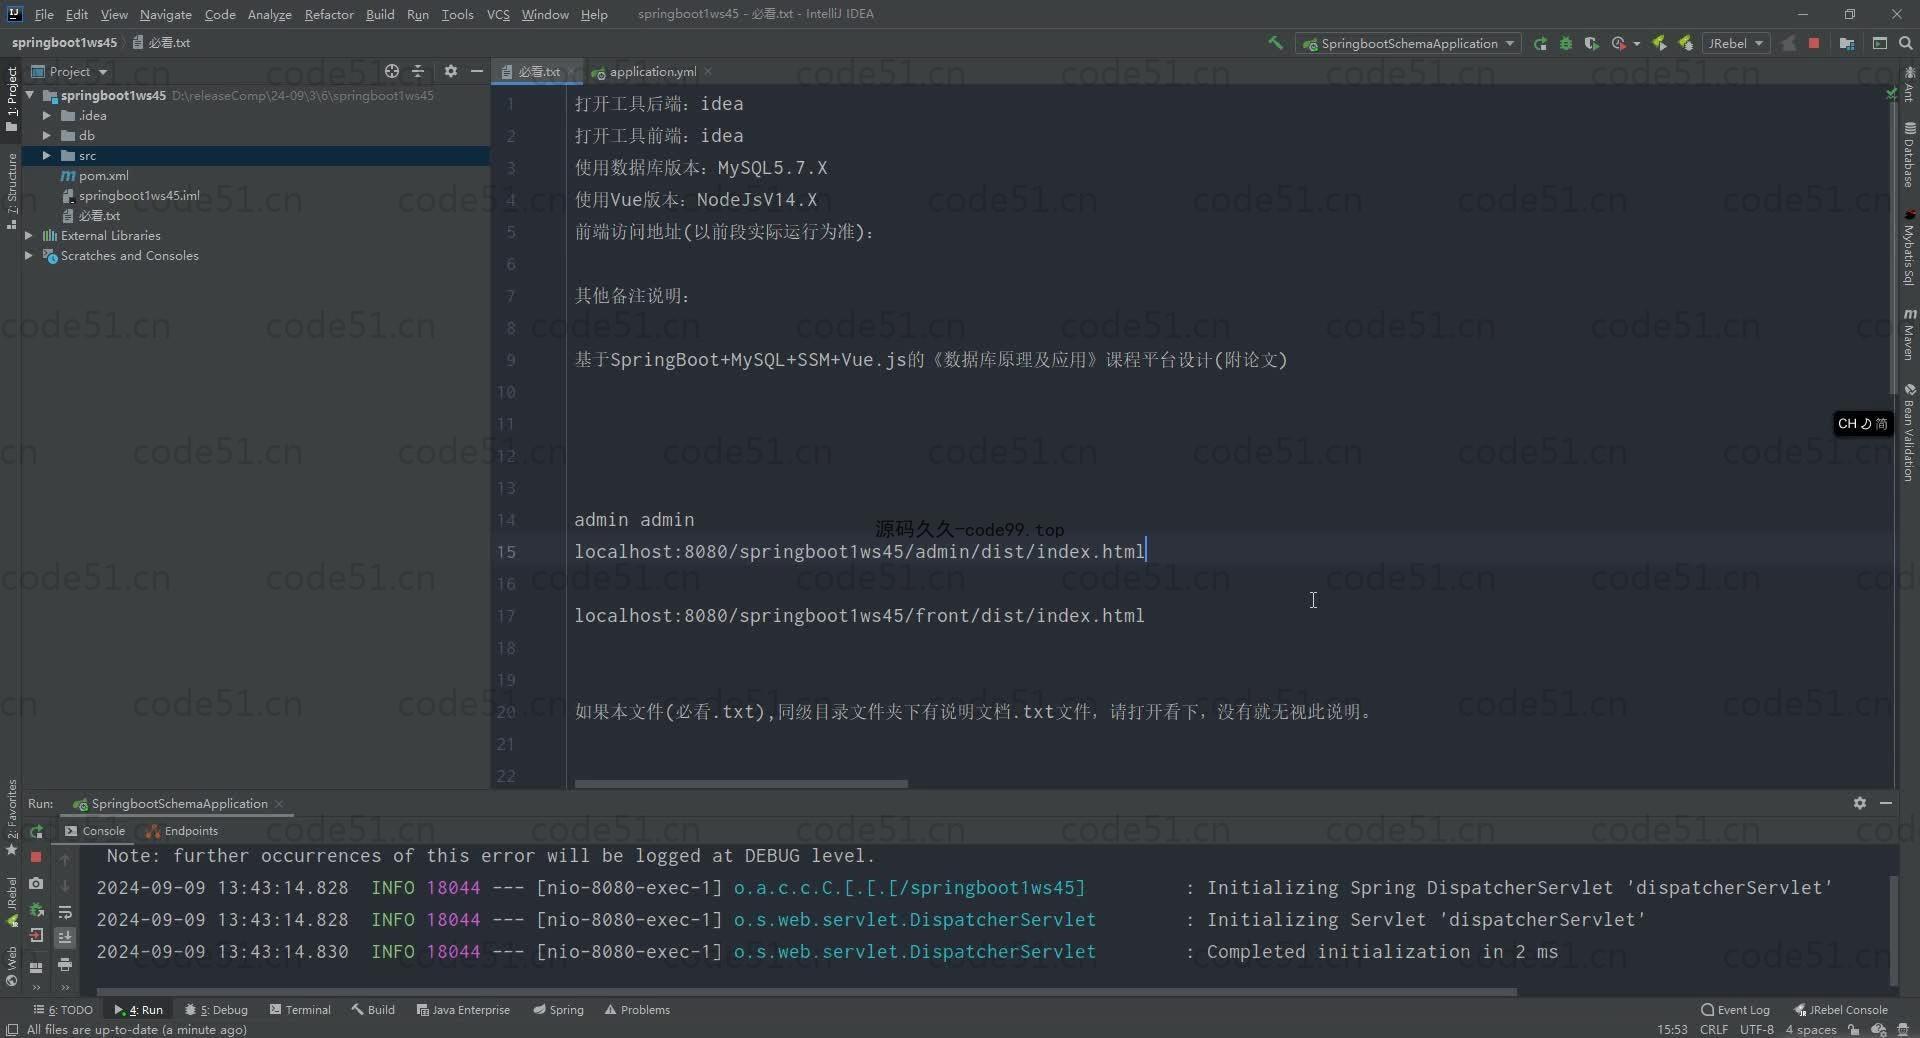Screen dimensions: 1920x1038
Task: Locate the current file with the crosshair icon
Action: (392, 71)
